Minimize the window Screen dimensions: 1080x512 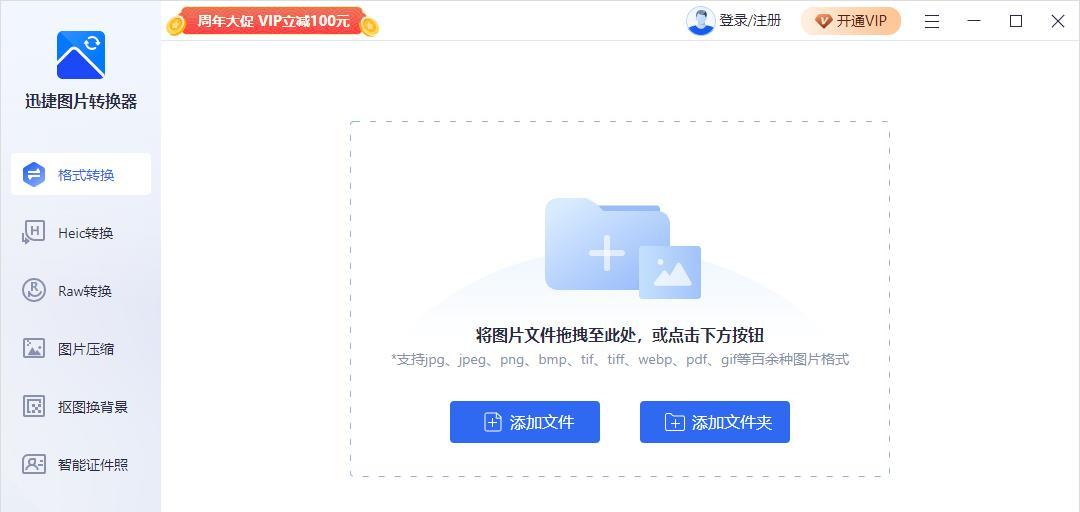pyautogui.click(x=974, y=21)
